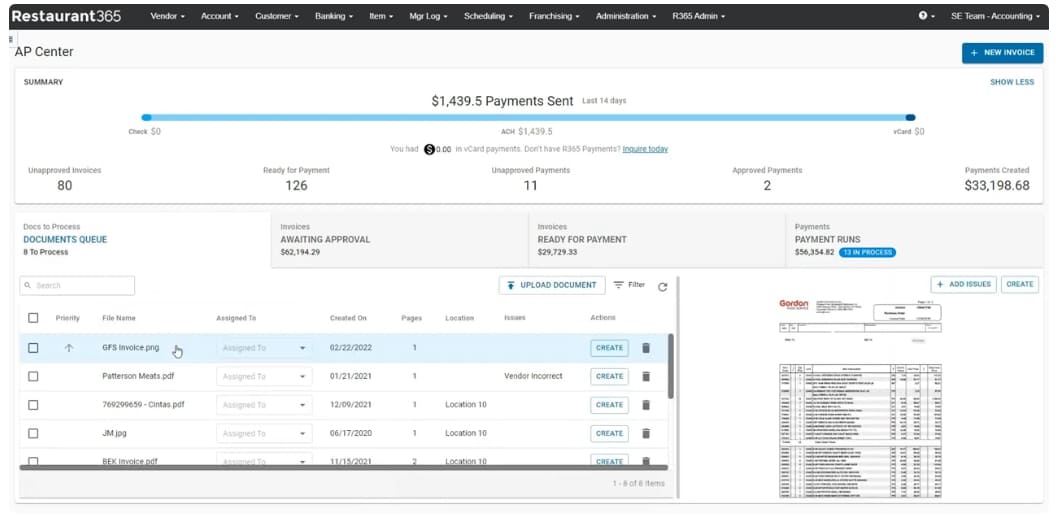Image resolution: width=1056 pixels, height=515 pixels.
Task: Open the Mgr Log menu
Action: point(428,16)
